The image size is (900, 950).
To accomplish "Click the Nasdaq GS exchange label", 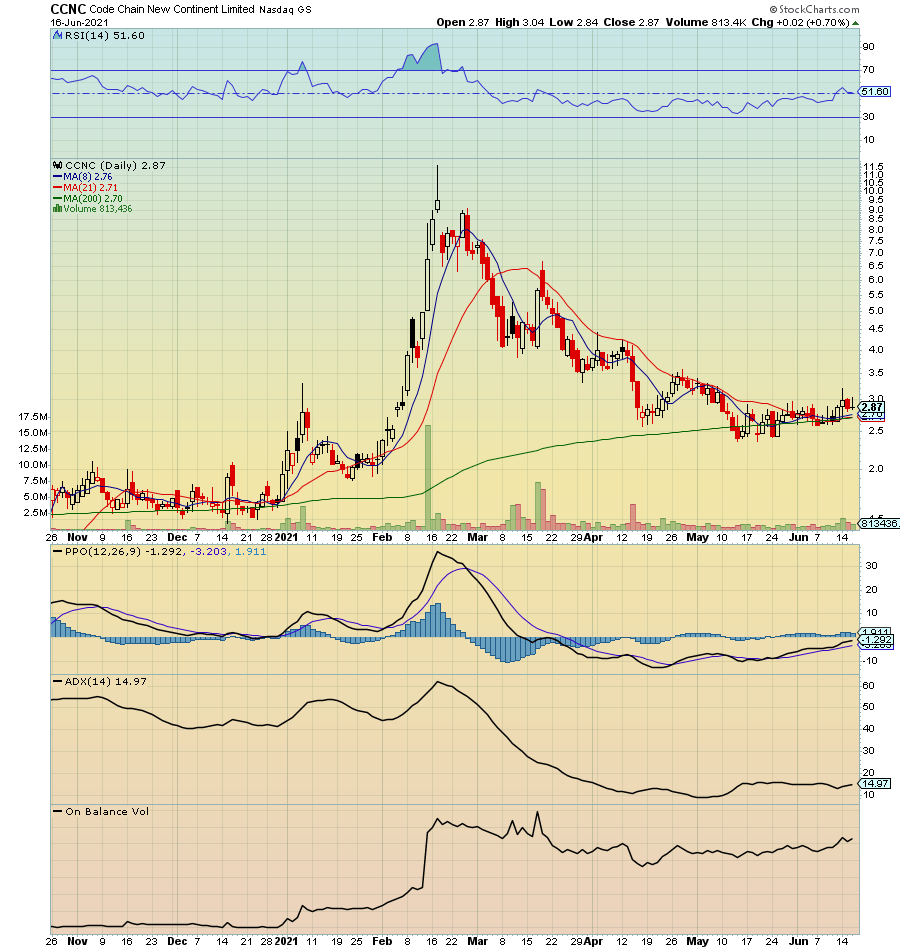I will [285, 10].
